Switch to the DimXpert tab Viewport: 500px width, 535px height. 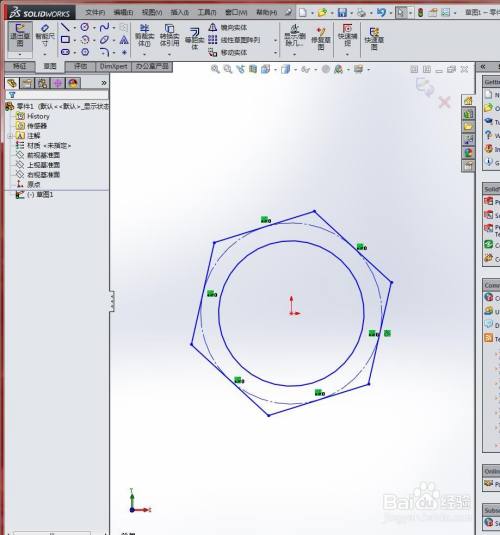(x=114, y=66)
